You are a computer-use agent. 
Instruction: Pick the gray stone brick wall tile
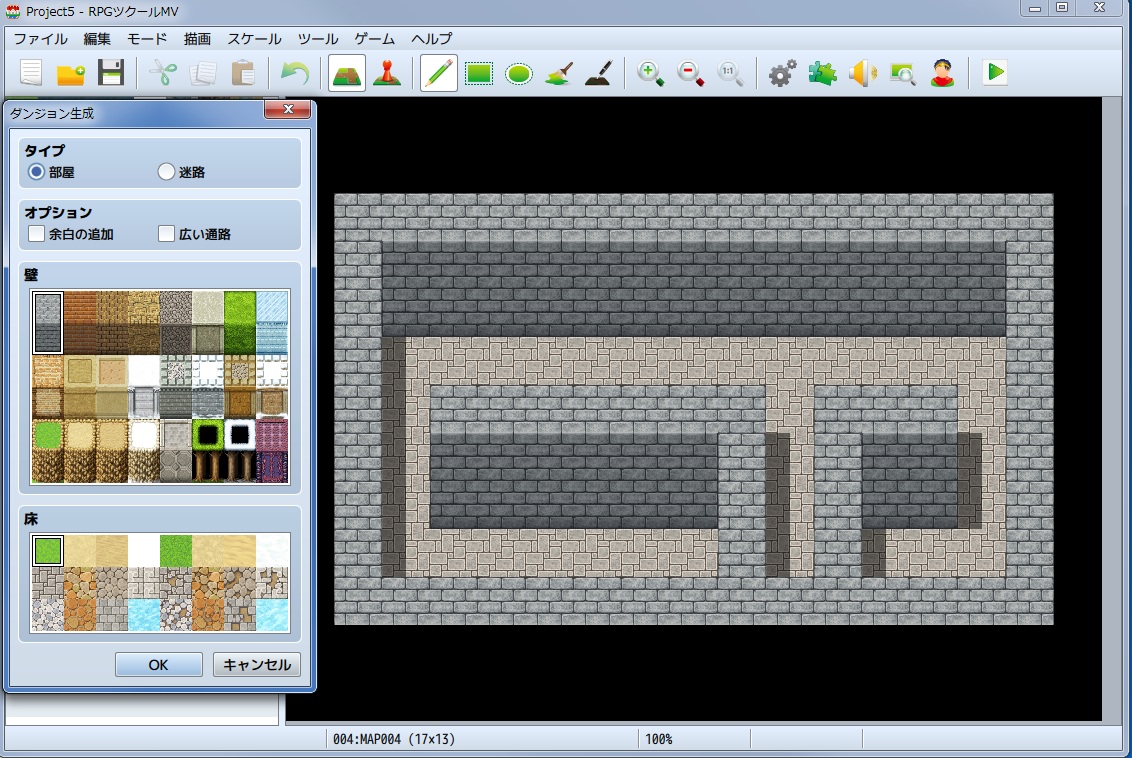coord(48,323)
